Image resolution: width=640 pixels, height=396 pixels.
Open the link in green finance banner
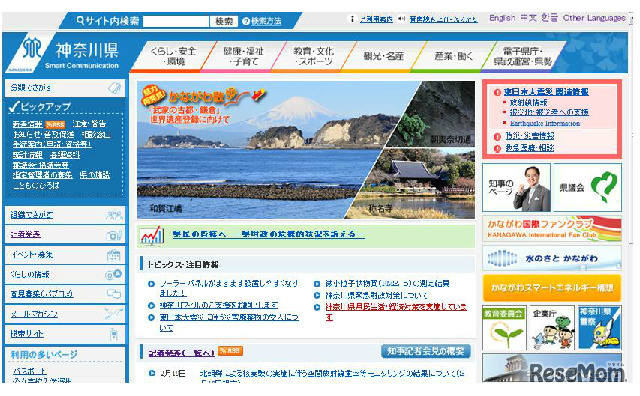[x=268, y=234]
